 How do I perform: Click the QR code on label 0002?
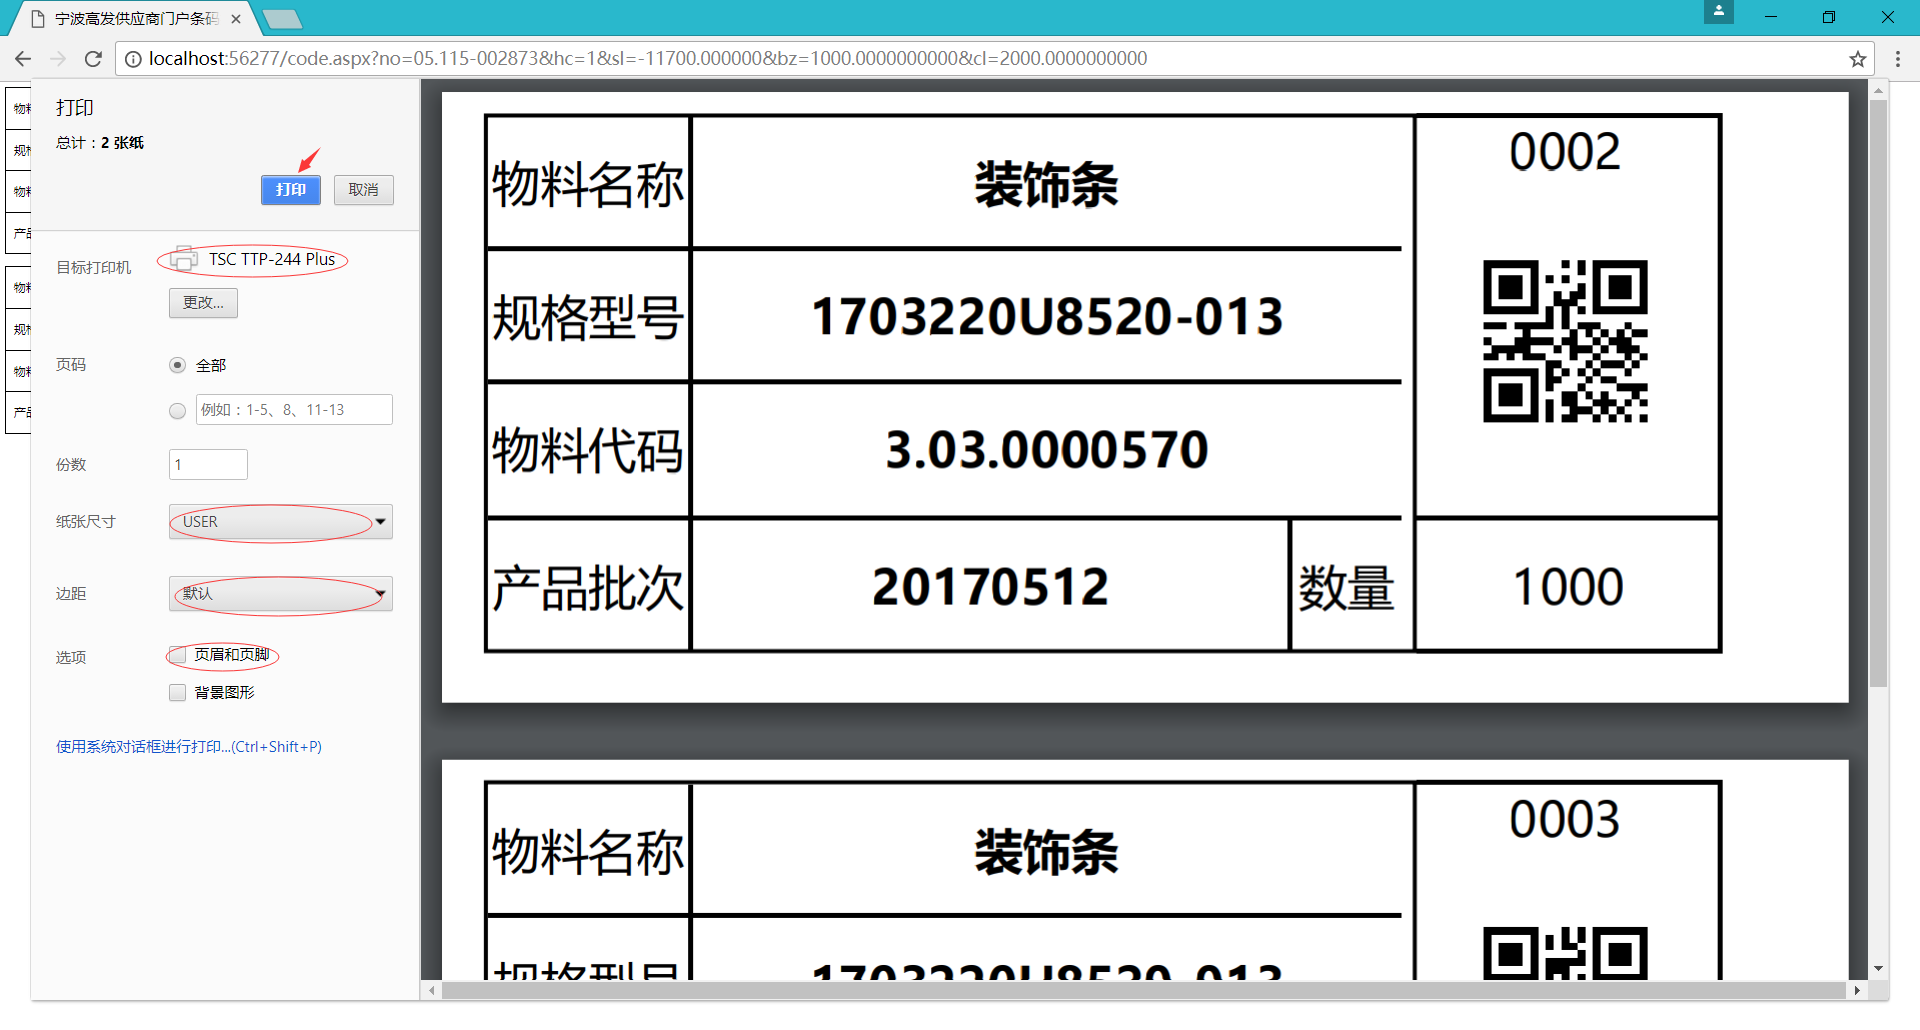coord(1565,341)
